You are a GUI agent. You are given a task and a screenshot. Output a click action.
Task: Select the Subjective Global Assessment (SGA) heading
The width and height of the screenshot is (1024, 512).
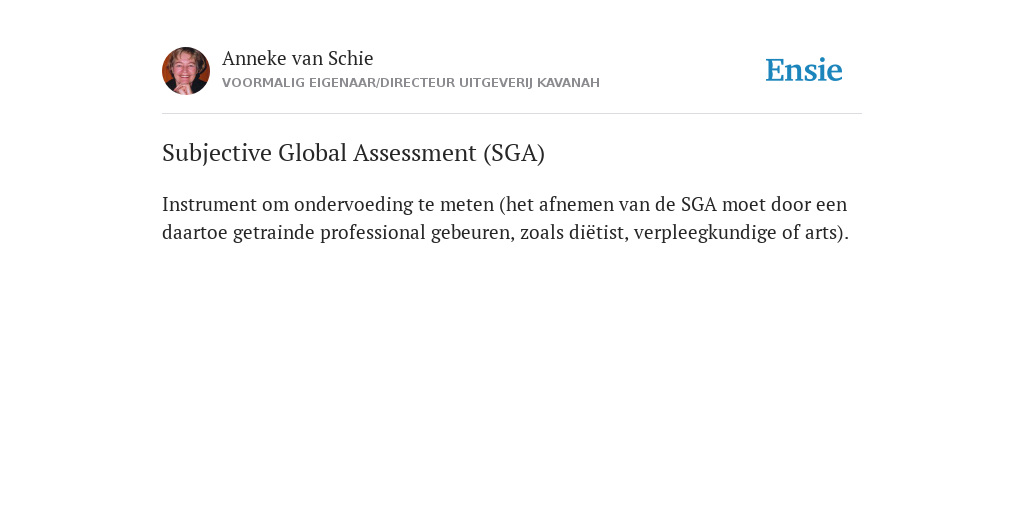pyautogui.click(x=353, y=153)
